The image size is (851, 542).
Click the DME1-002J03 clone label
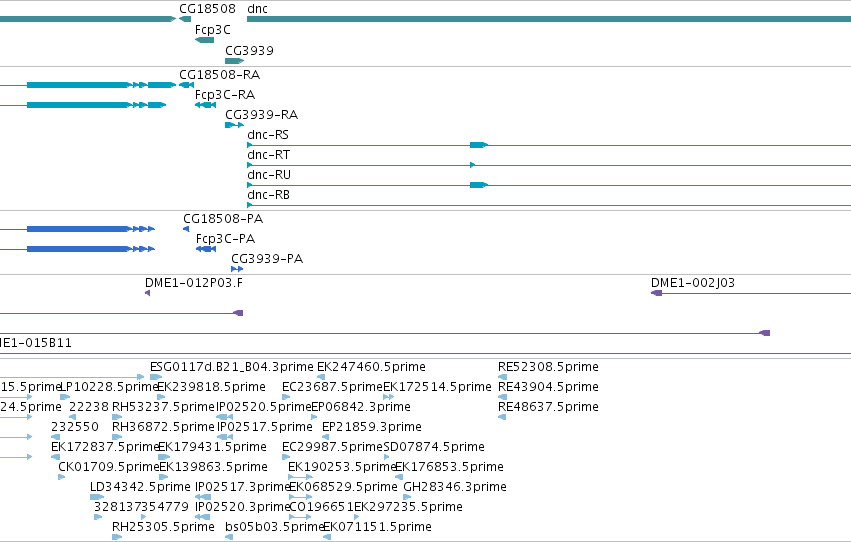tap(693, 283)
